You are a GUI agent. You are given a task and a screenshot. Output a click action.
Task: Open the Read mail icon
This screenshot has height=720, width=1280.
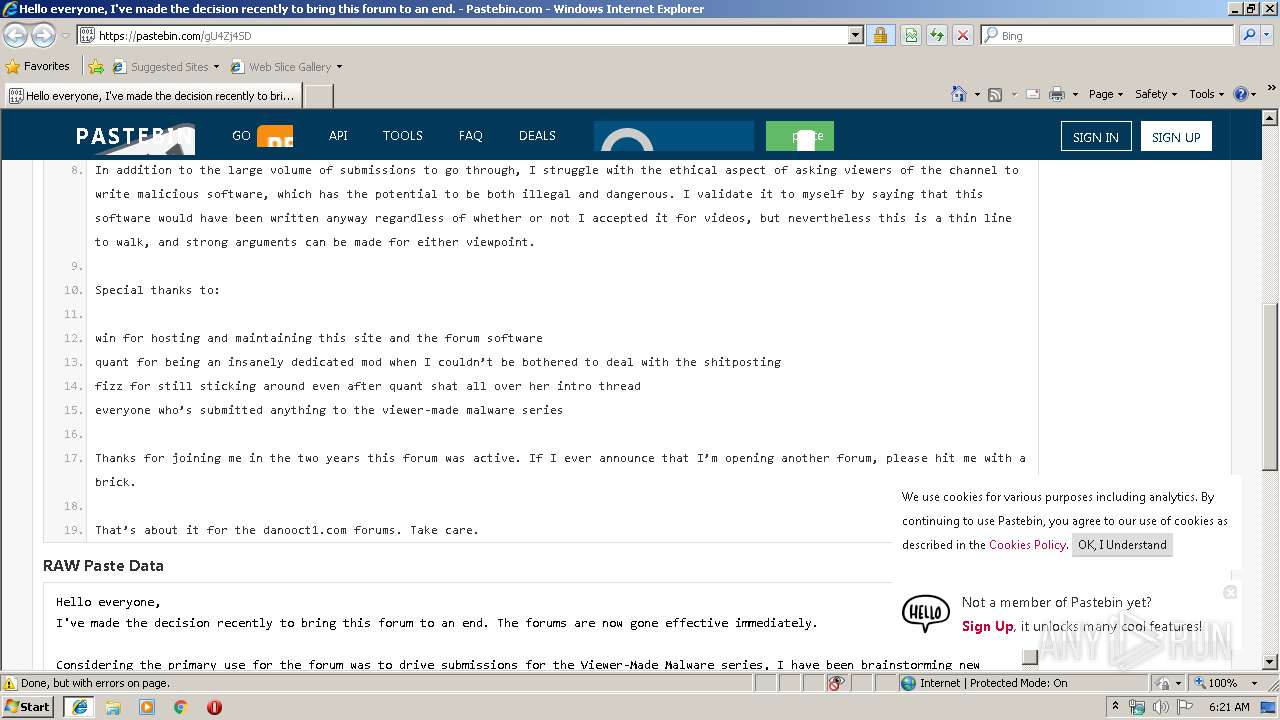1032,94
